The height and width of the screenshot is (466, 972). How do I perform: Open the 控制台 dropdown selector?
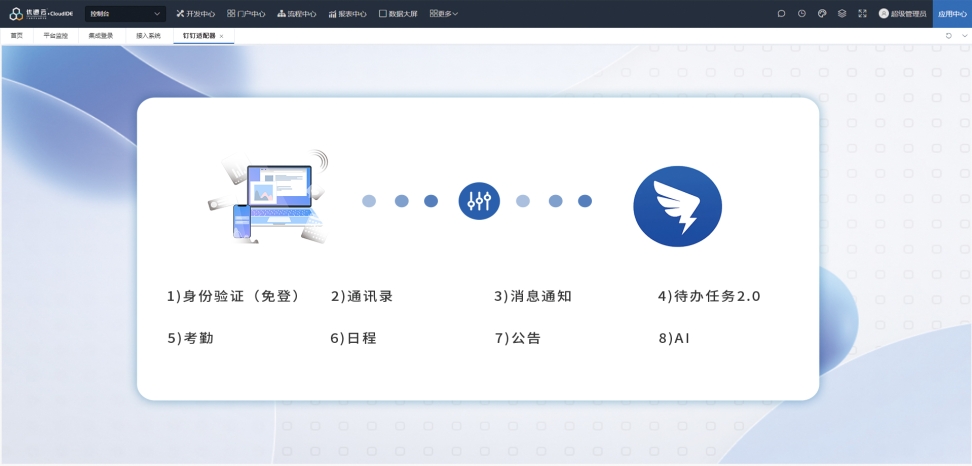pyautogui.click(x=125, y=14)
